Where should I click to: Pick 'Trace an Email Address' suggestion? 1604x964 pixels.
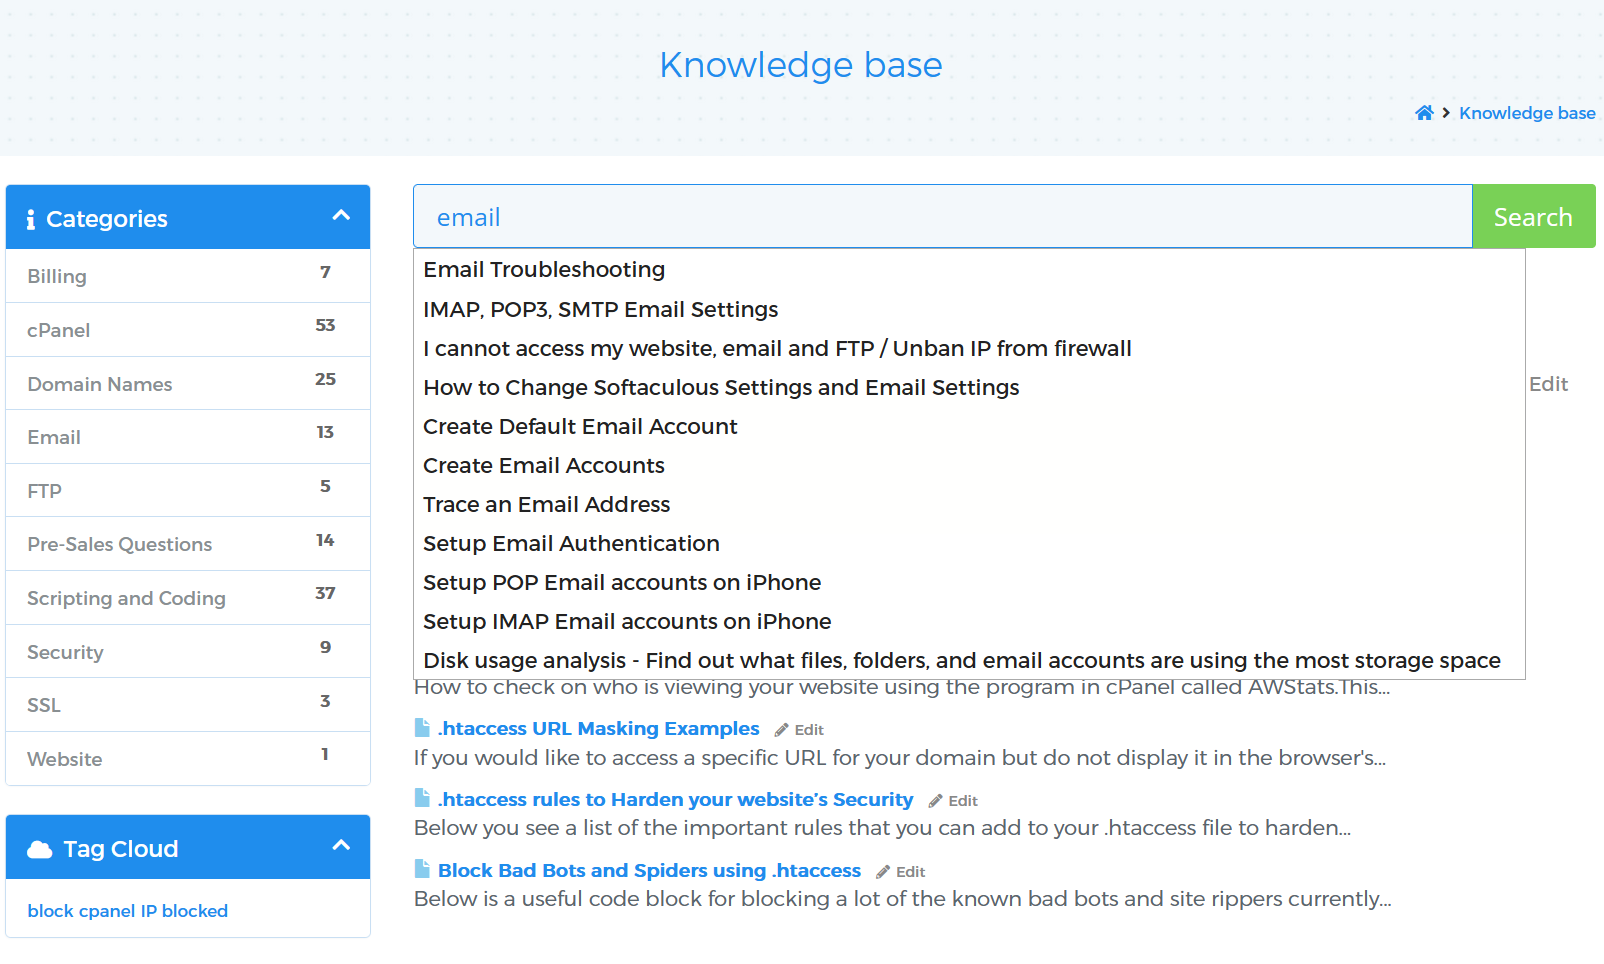[546, 505]
